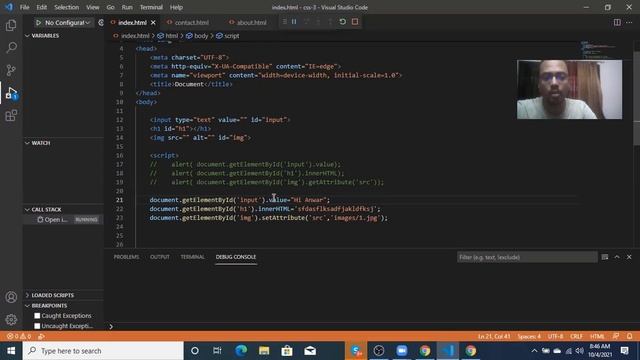Image resolution: width=640 pixels, height=360 pixels.
Task: Open the No Configurations dropdown
Action: [x=67, y=22]
